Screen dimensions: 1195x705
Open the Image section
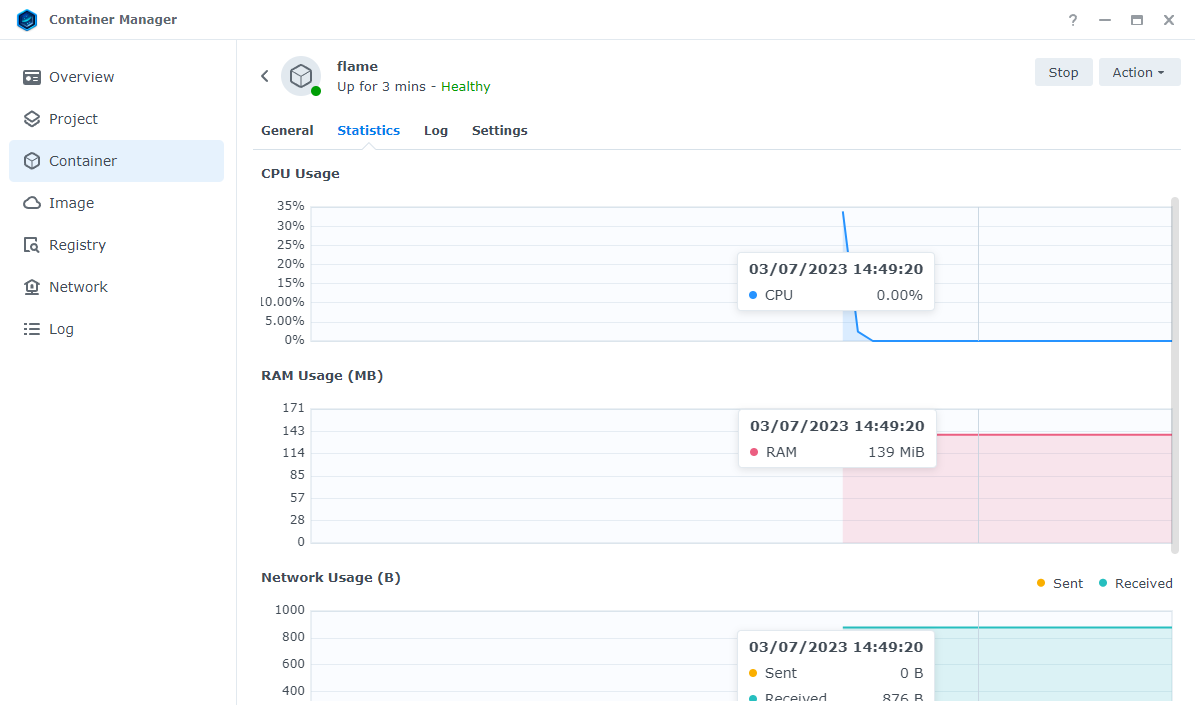pos(117,203)
